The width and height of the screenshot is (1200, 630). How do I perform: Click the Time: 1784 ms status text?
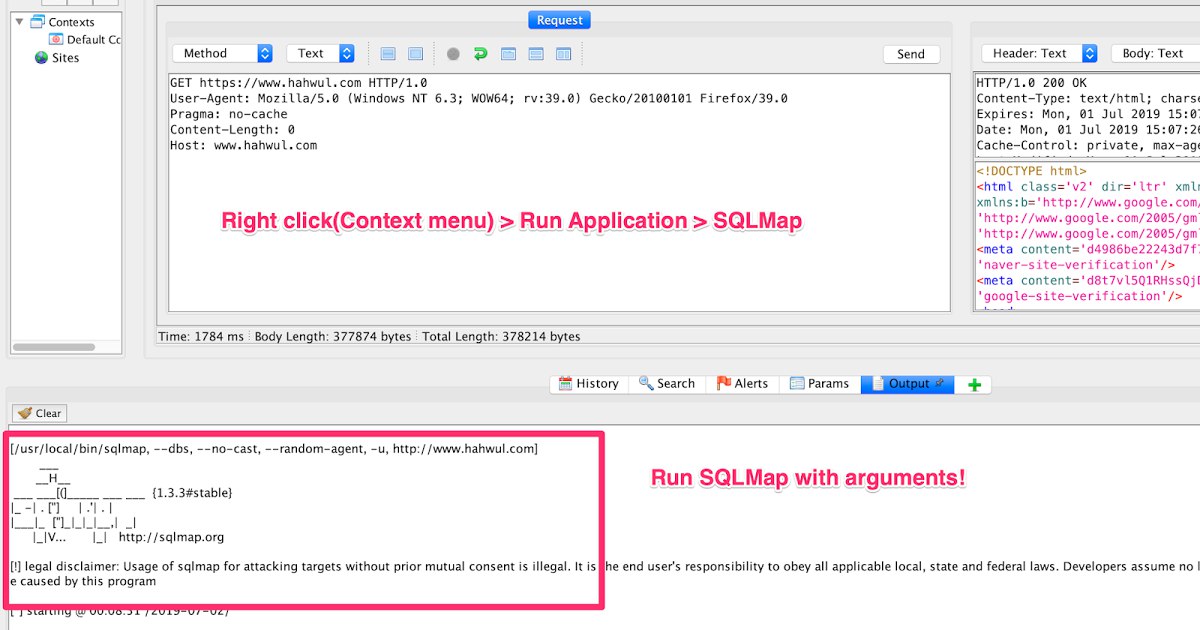[x=201, y=336]
